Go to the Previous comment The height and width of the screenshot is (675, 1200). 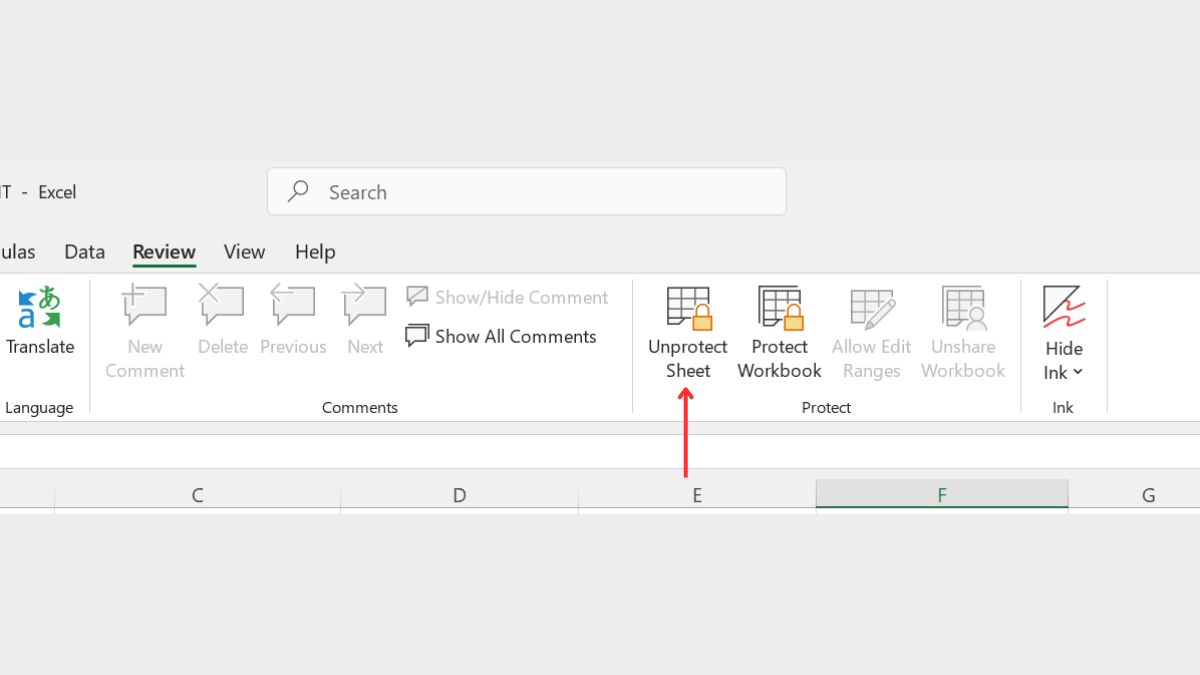click(293, 306)
